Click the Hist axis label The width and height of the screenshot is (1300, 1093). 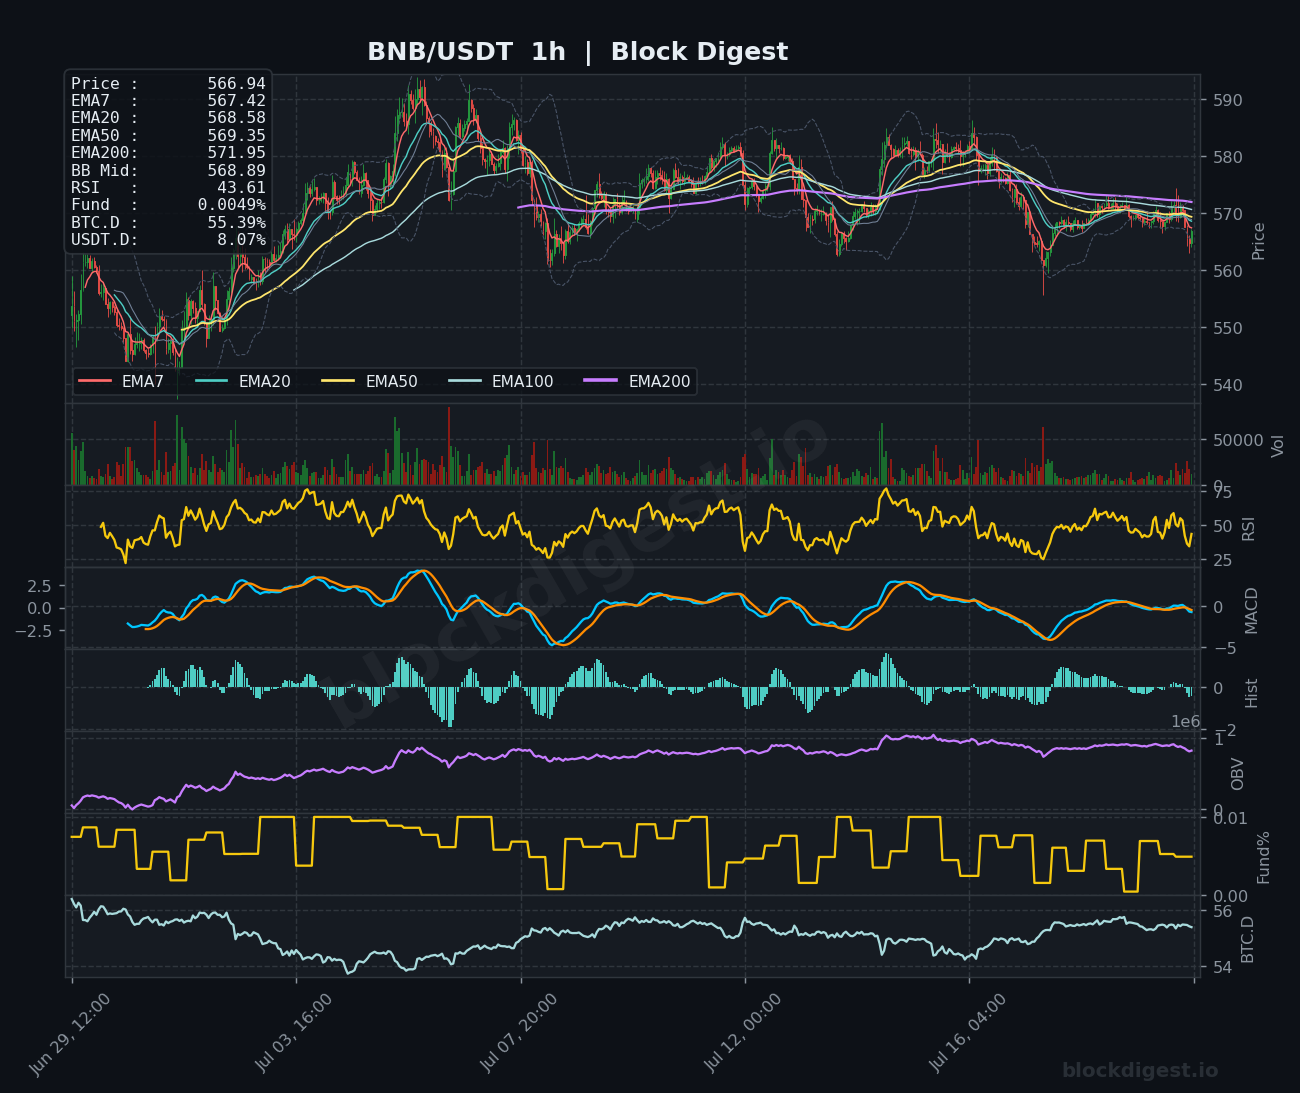pos(1251,693)
